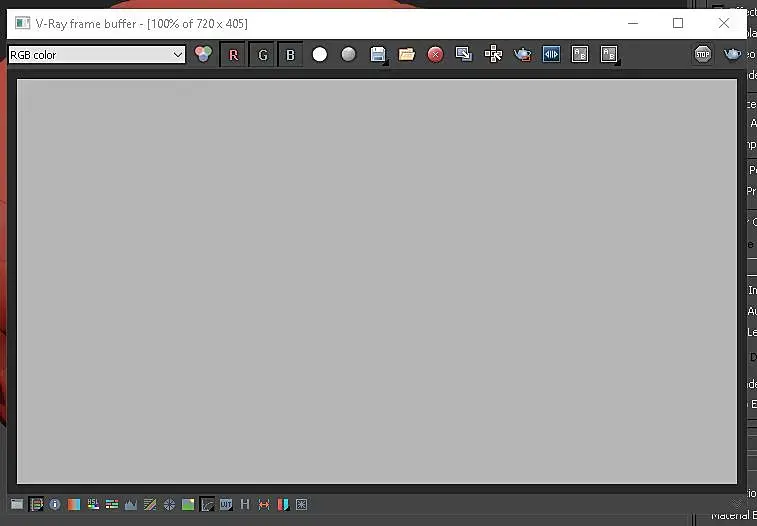Enable exposure correction aperture icon
757x526 pixels.
pyautogui.click(x=169, y=504)
